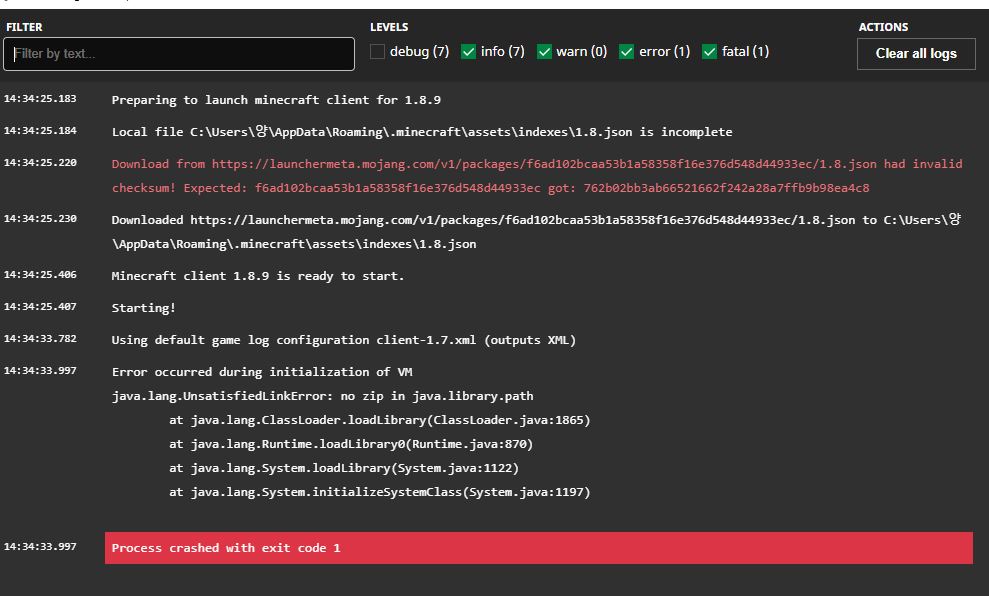This screenshot has width=989, height=596.
Task: Select 'Minecraft client 1.8.9 is ready to start' line
Action: coord(258,276)
